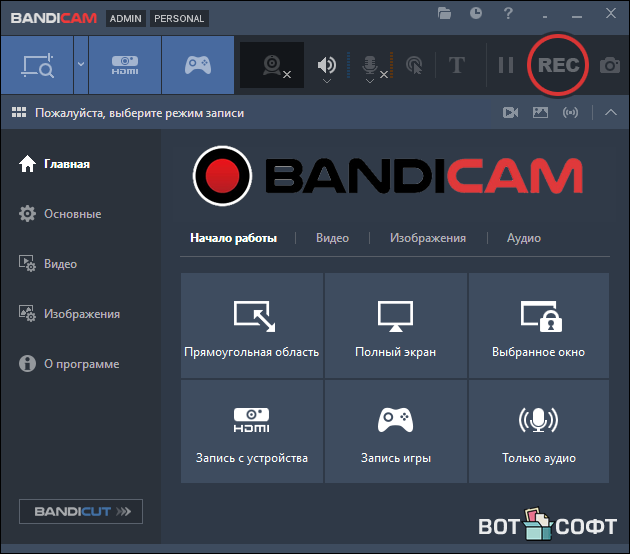The width and height of the screenshot is (630, 554).
Task: Toggle text overlay T icon
Action: 457,65
